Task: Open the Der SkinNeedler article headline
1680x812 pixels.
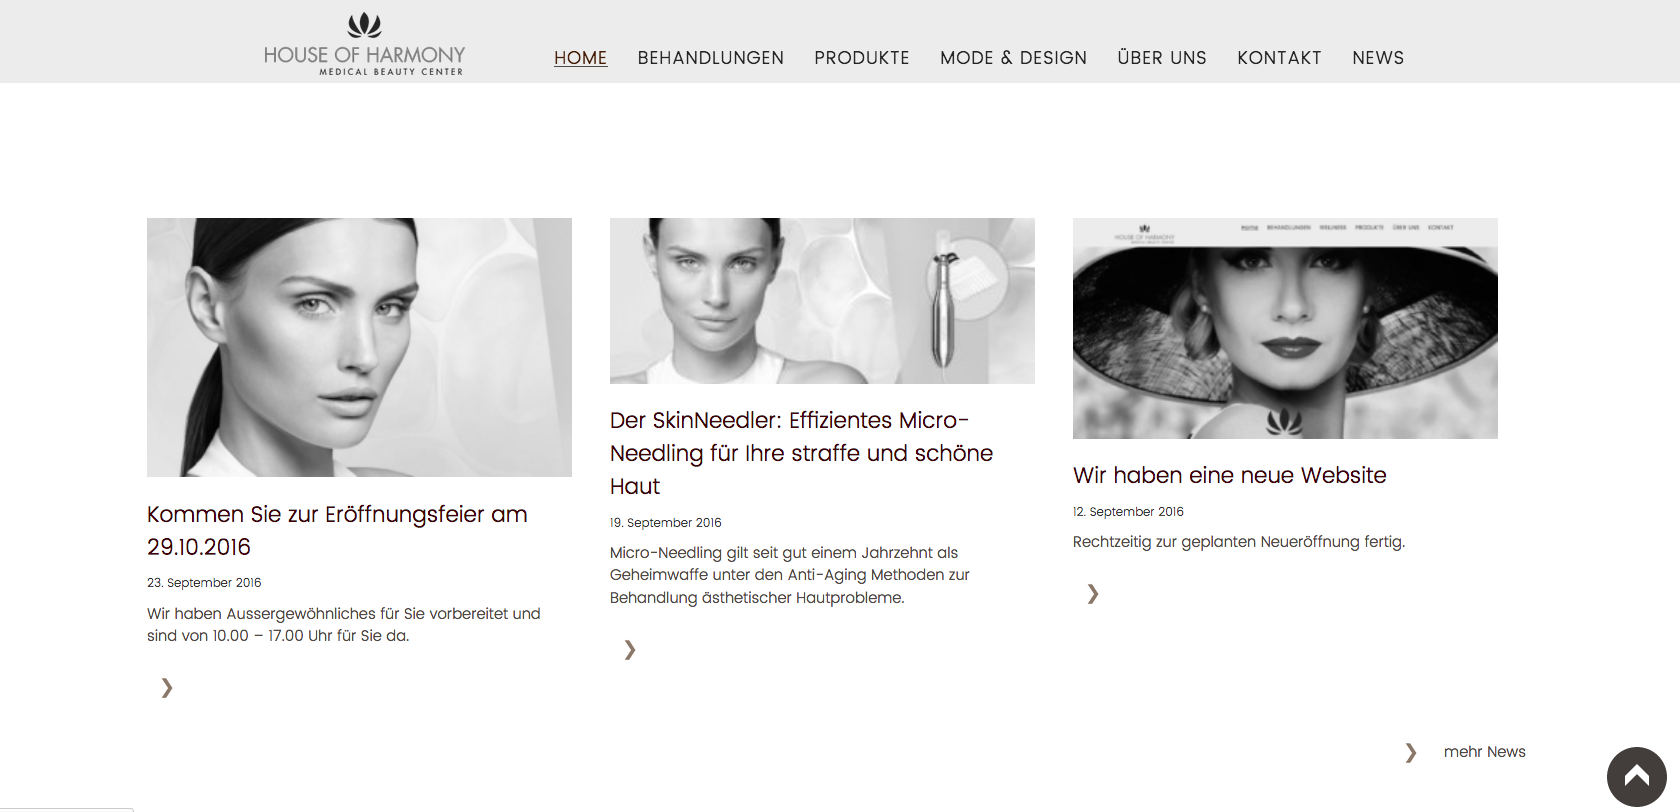Action: (801, 453)
